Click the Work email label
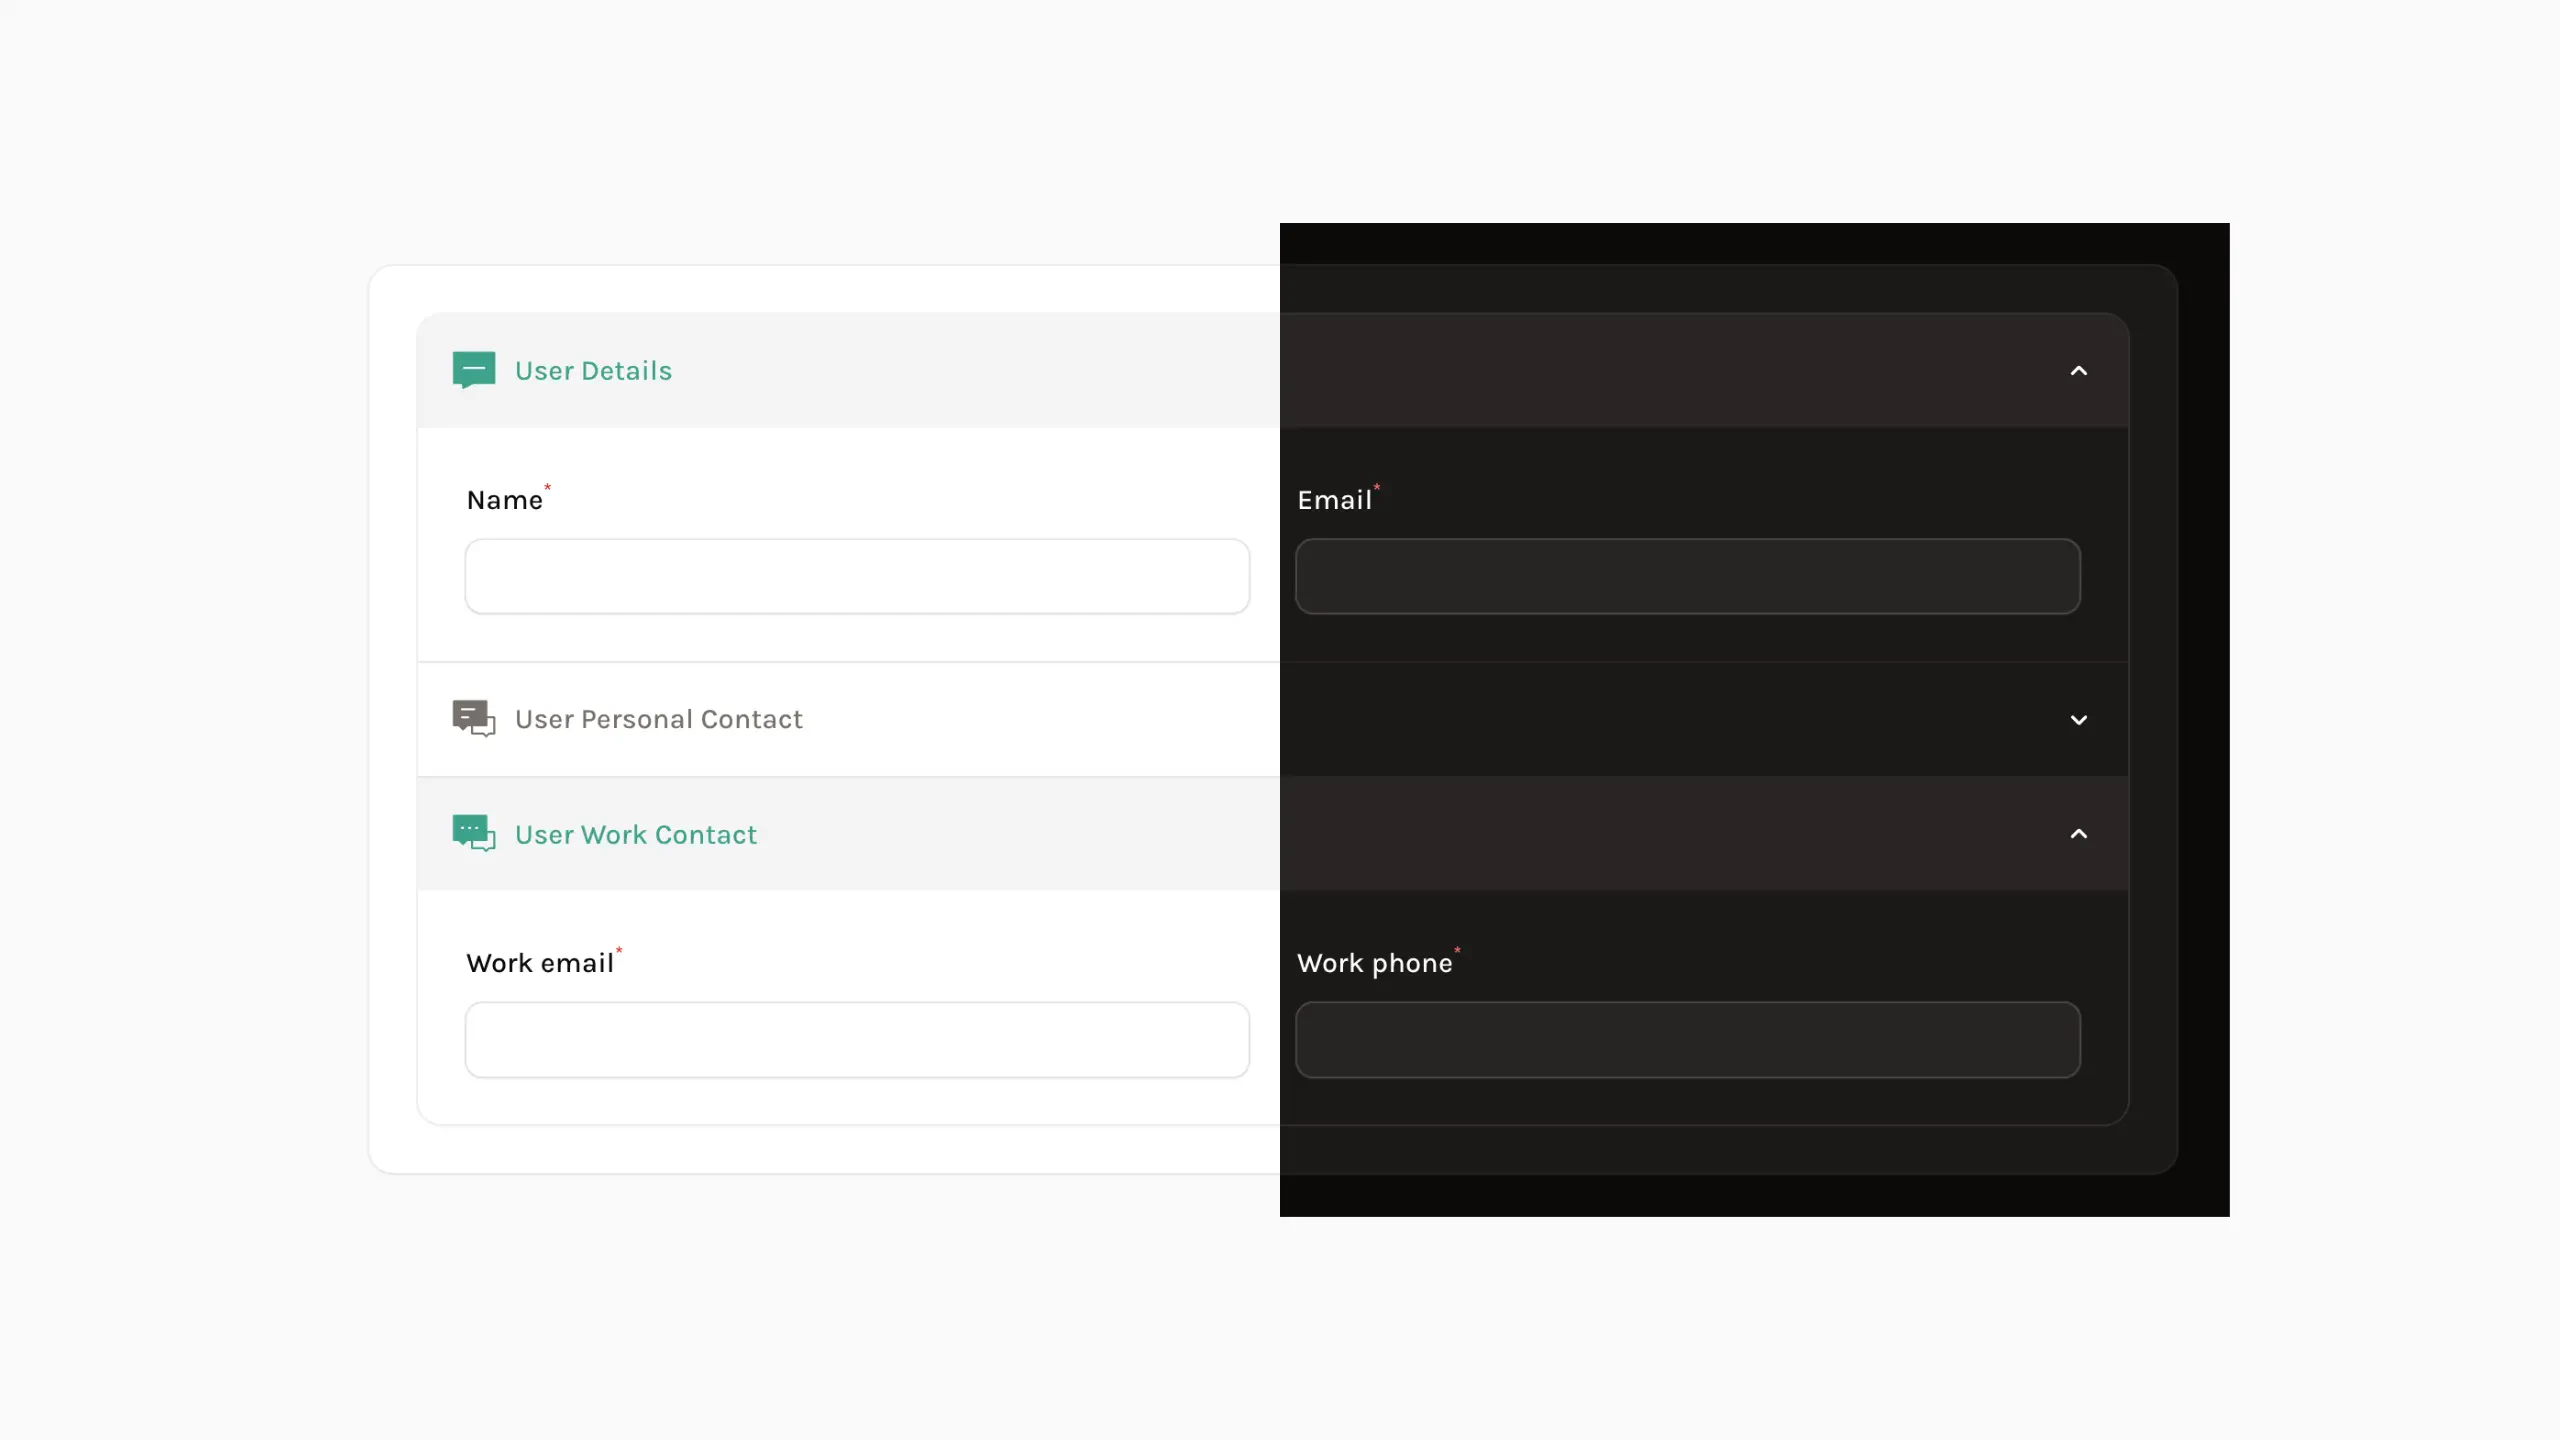This screenshot has height=1440, width=2560. 539,963
